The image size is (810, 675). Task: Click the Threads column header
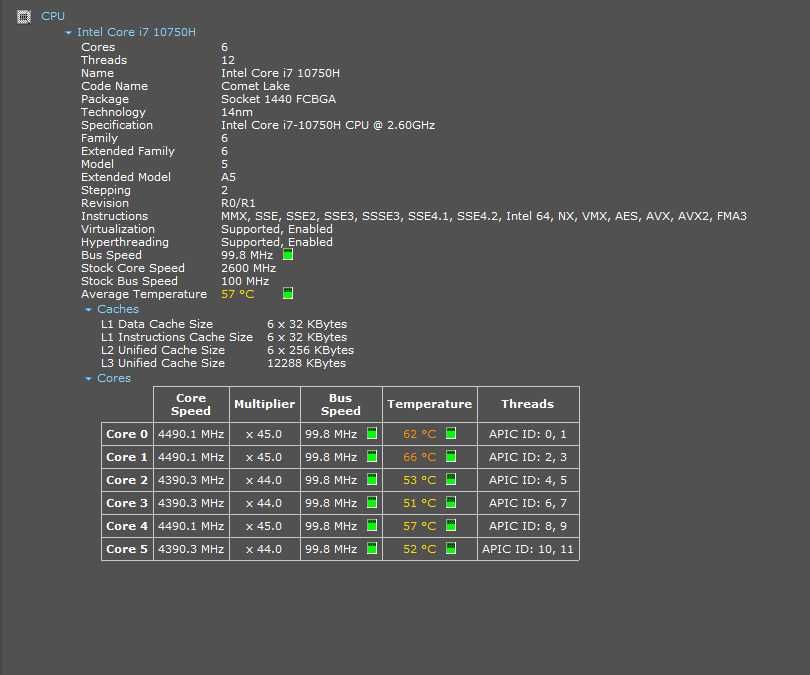coord(528,404)
